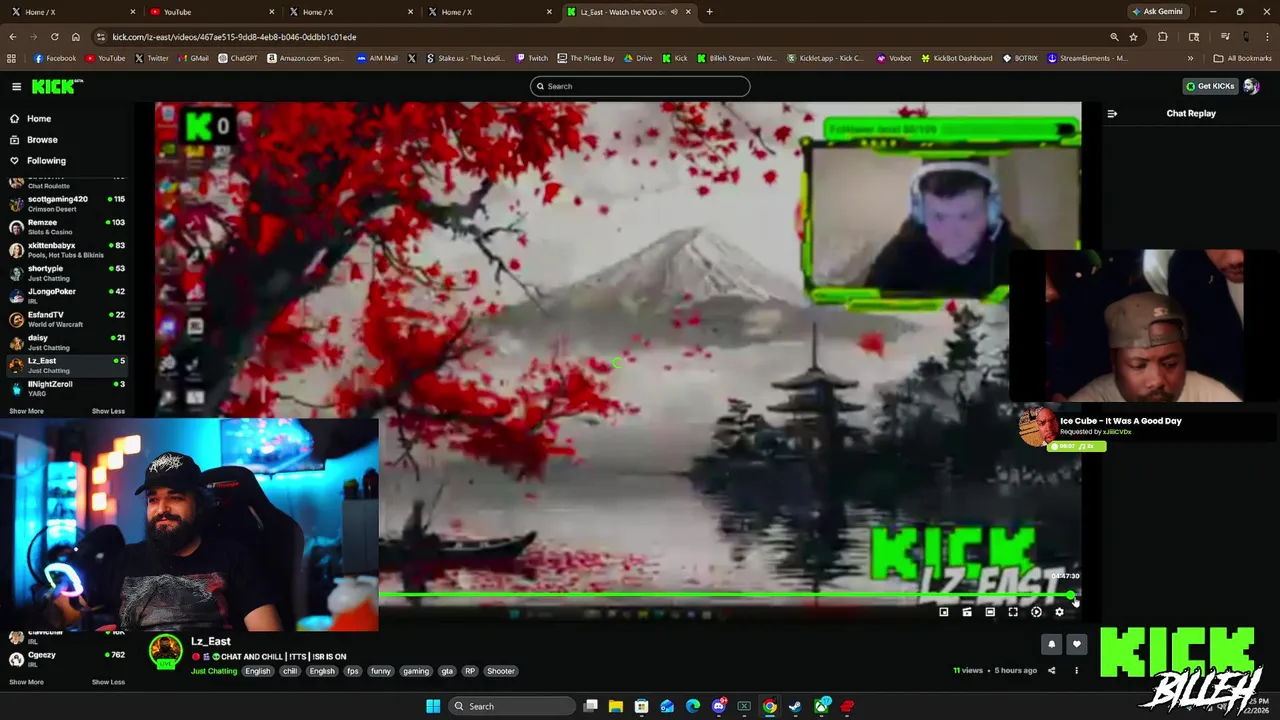
Task: Open the Twitch bookmark
Action: click(532, 58)
